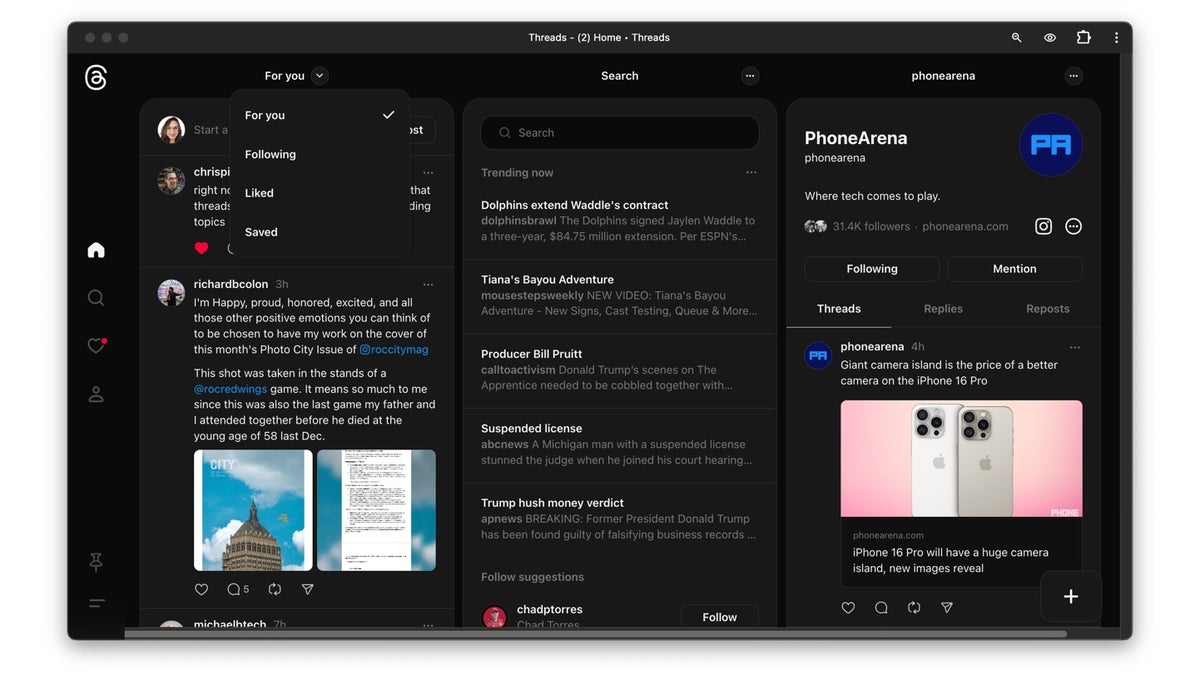Click the Search input field
The height and width of the screenshot is (675, 1200).
(x=619, y=132)
